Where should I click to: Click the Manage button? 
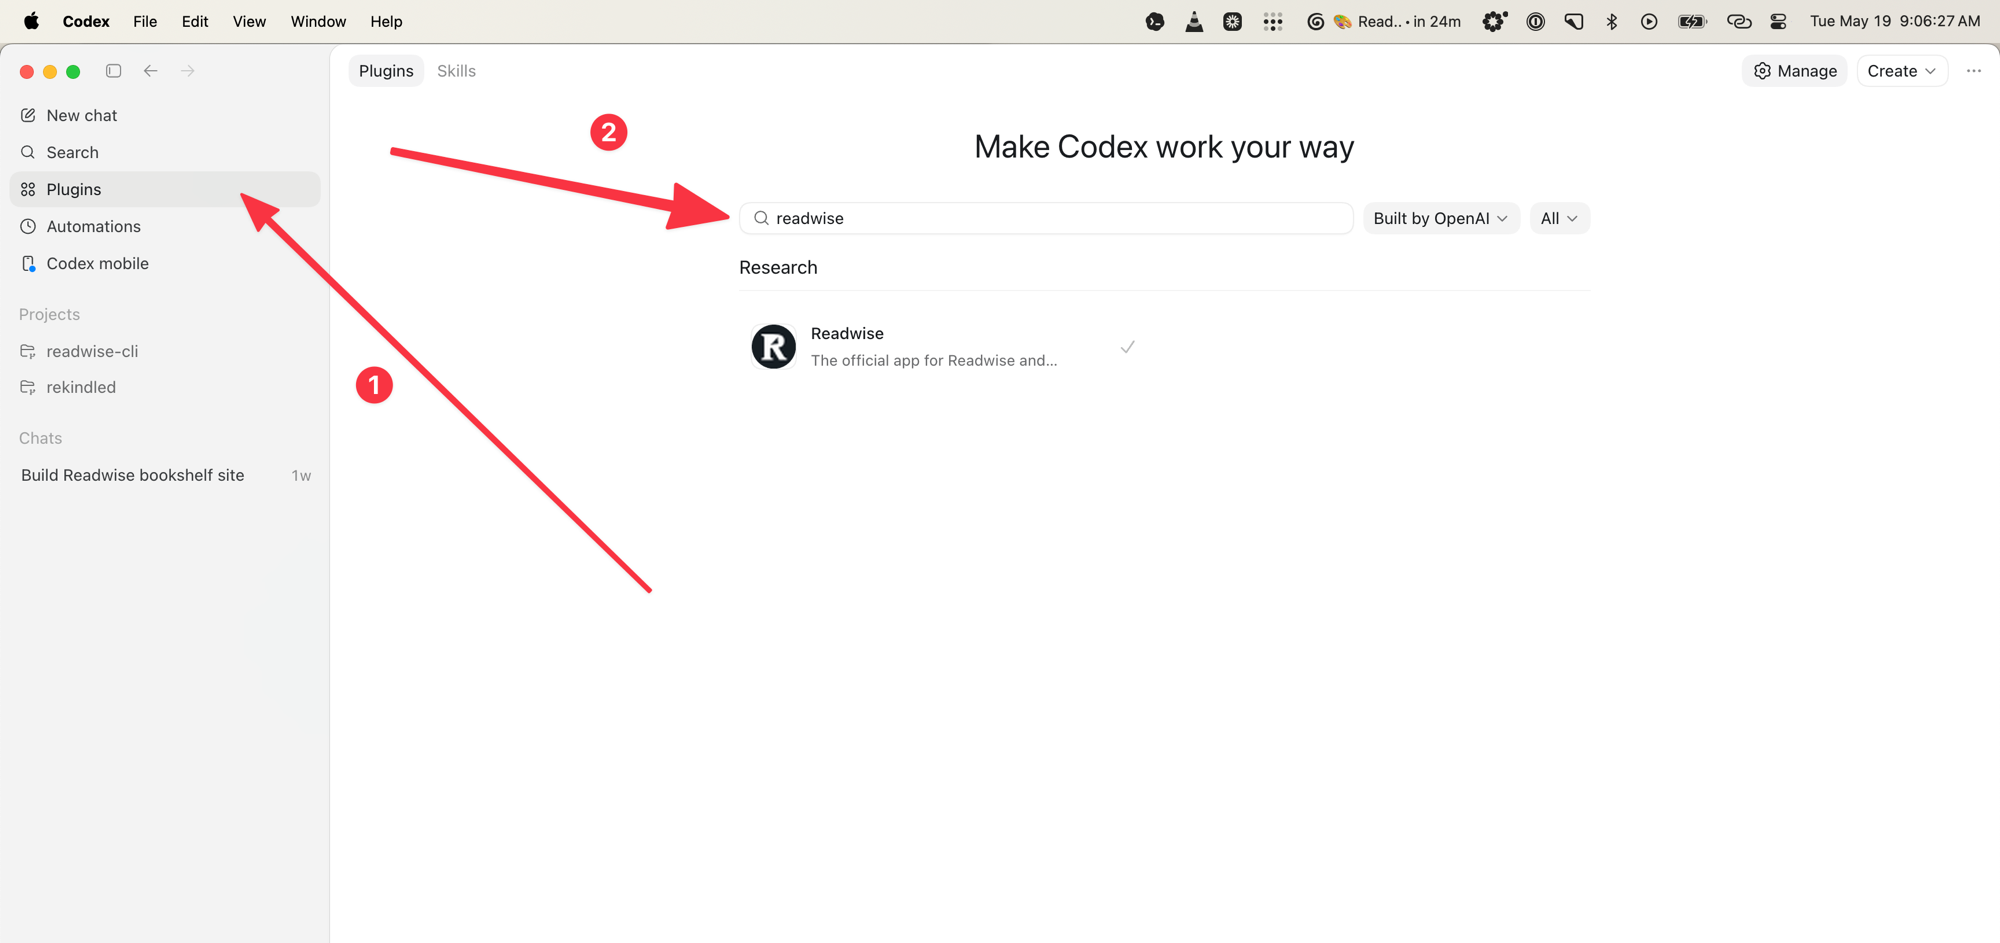pyautogui.click(x=1795, y=71)
